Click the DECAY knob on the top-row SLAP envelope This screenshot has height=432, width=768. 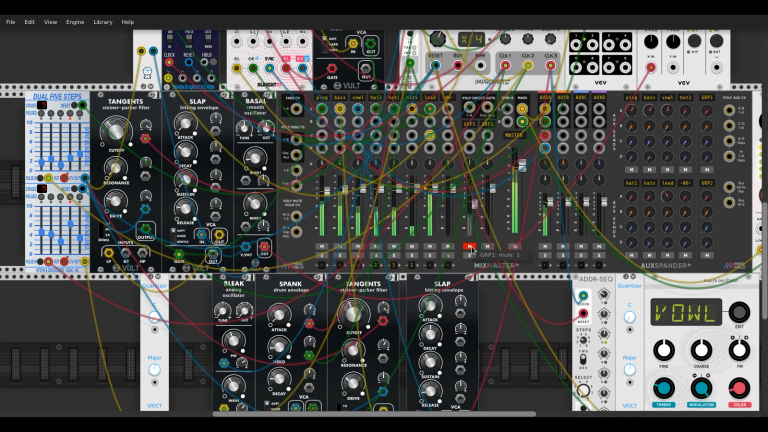pyautogui.click(x=185, y=152)
